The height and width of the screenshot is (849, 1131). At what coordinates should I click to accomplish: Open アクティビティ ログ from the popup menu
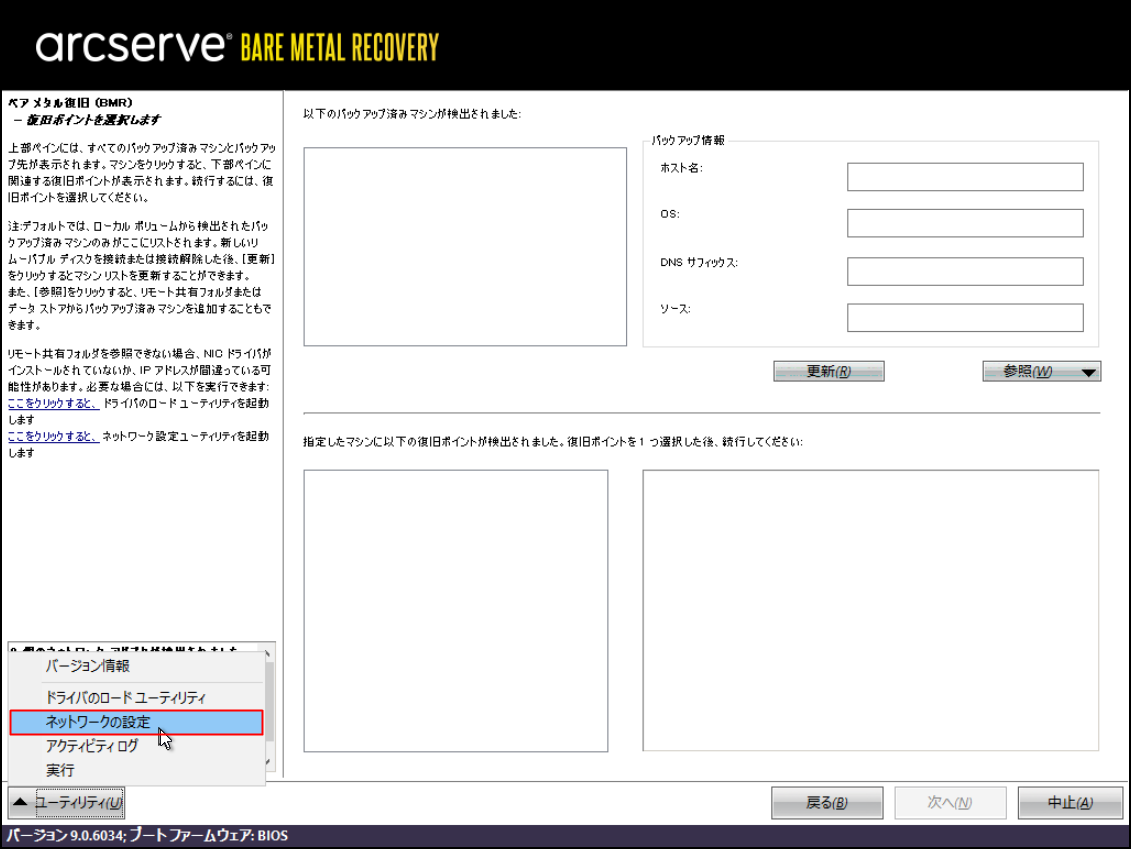click(x=92, y=746)
